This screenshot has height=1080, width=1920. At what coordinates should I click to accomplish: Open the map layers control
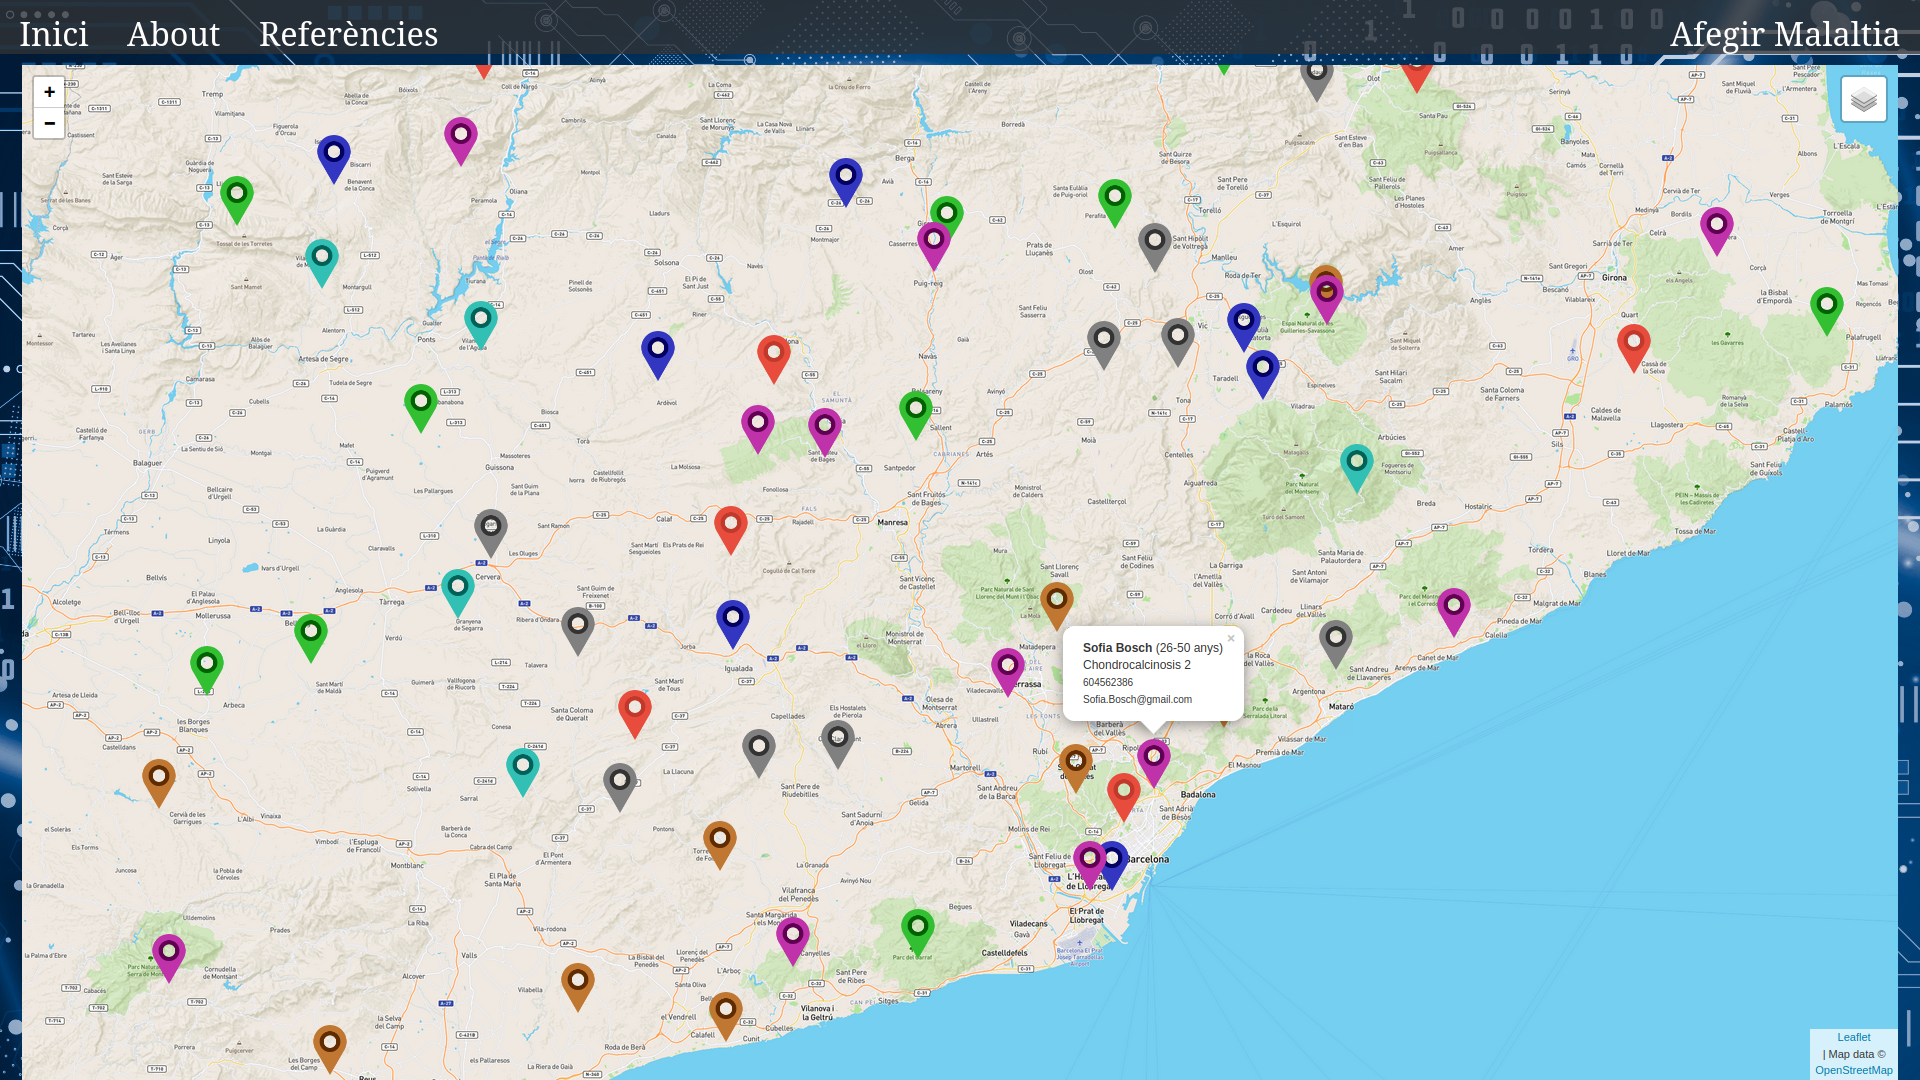click(x=1863, y=99)
